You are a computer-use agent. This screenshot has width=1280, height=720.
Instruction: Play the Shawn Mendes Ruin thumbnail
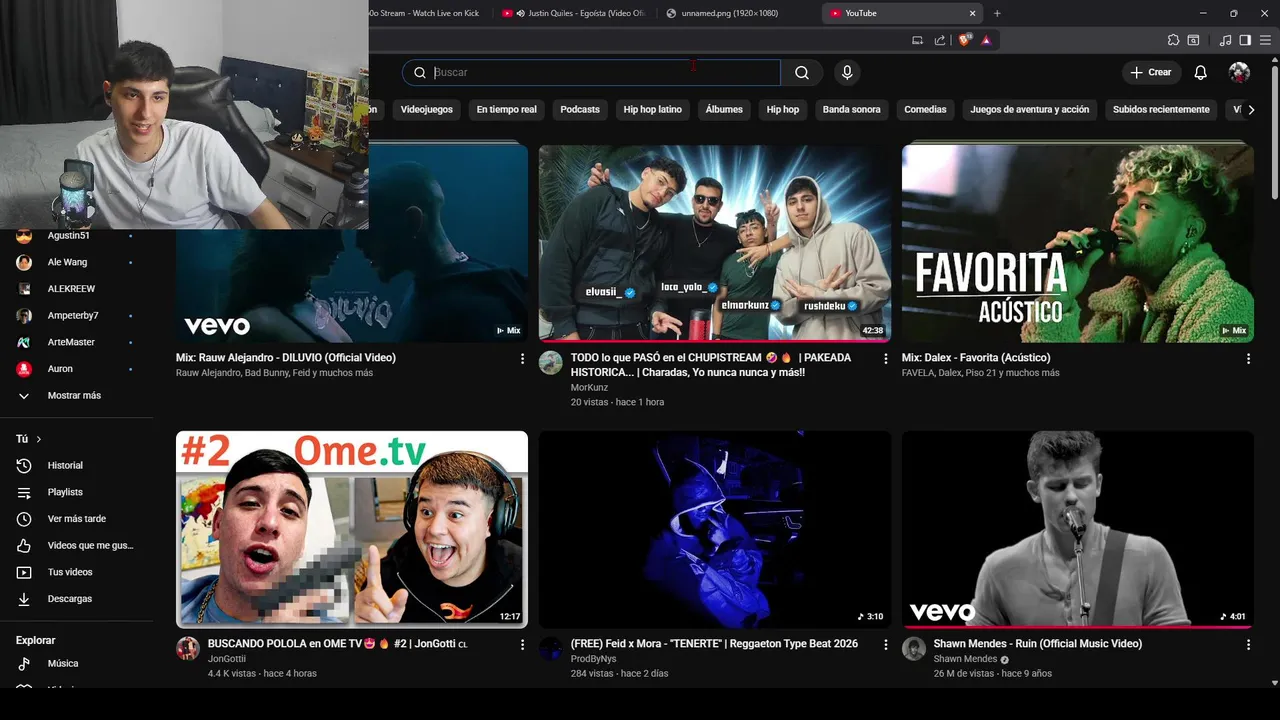click(x=1077, y=529)
